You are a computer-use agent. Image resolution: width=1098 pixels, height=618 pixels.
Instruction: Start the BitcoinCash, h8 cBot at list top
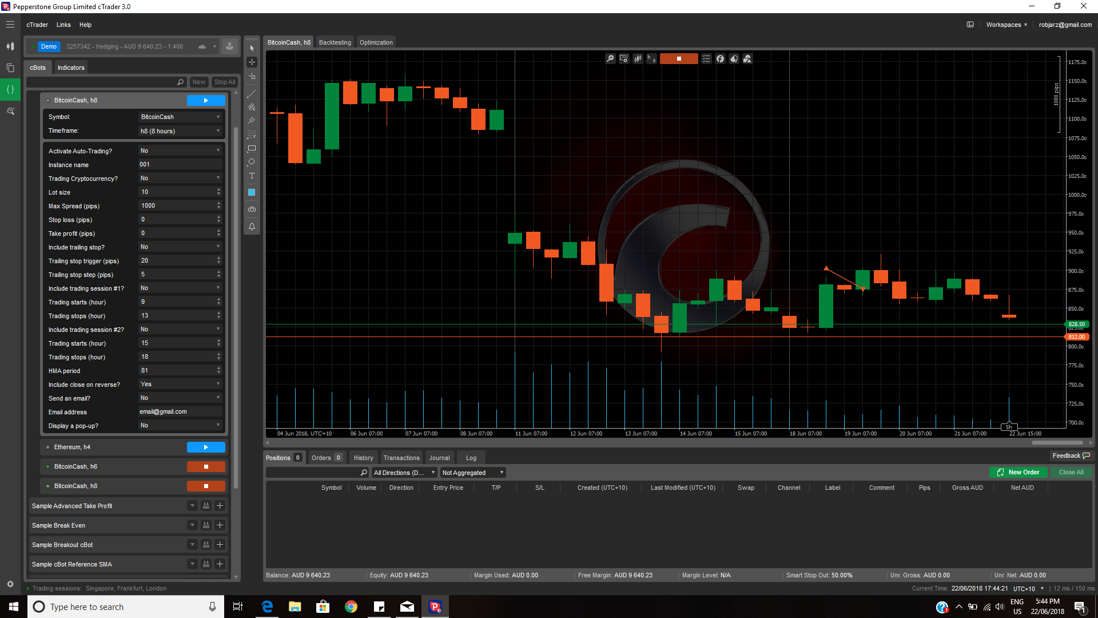point(206,101)
